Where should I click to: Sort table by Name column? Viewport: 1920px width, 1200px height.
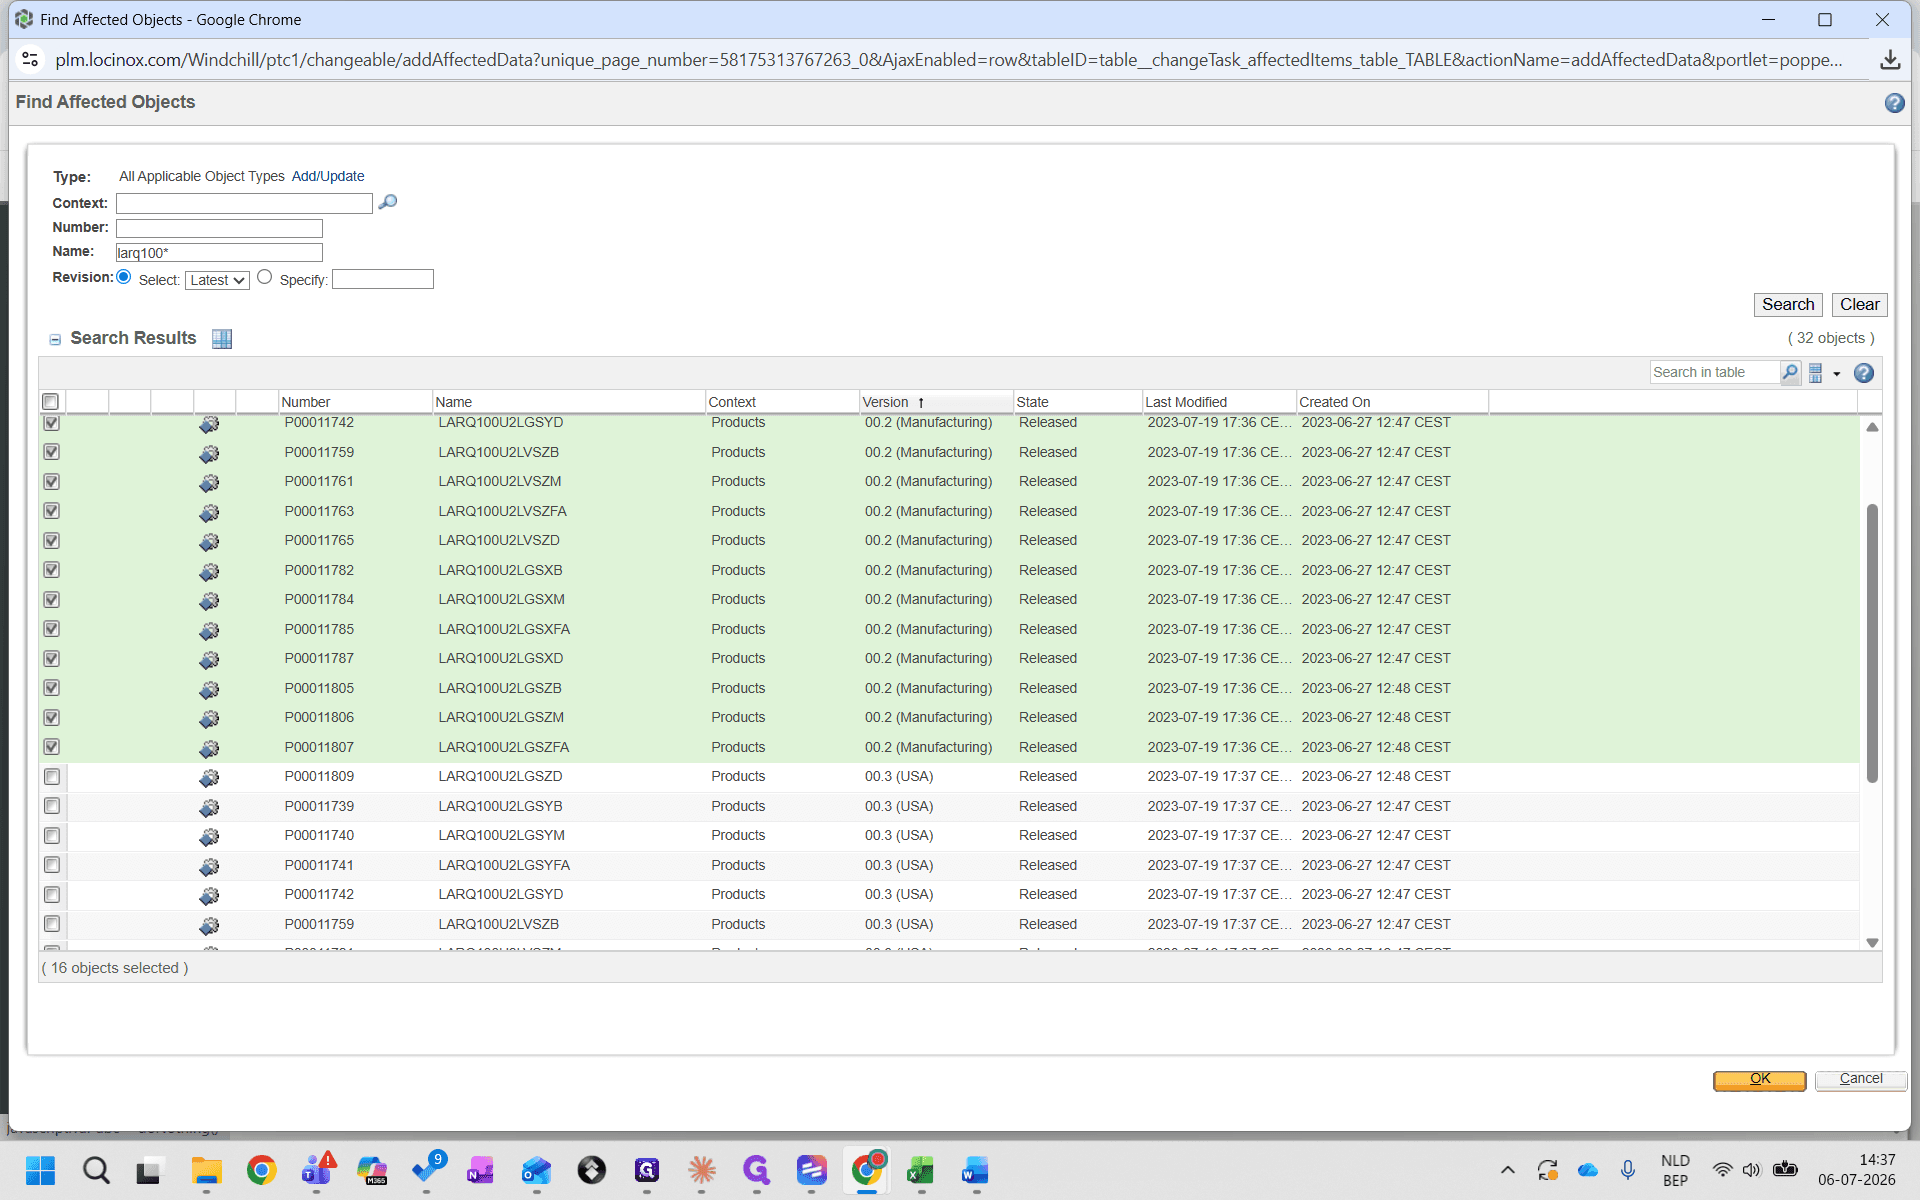point(568,402)
